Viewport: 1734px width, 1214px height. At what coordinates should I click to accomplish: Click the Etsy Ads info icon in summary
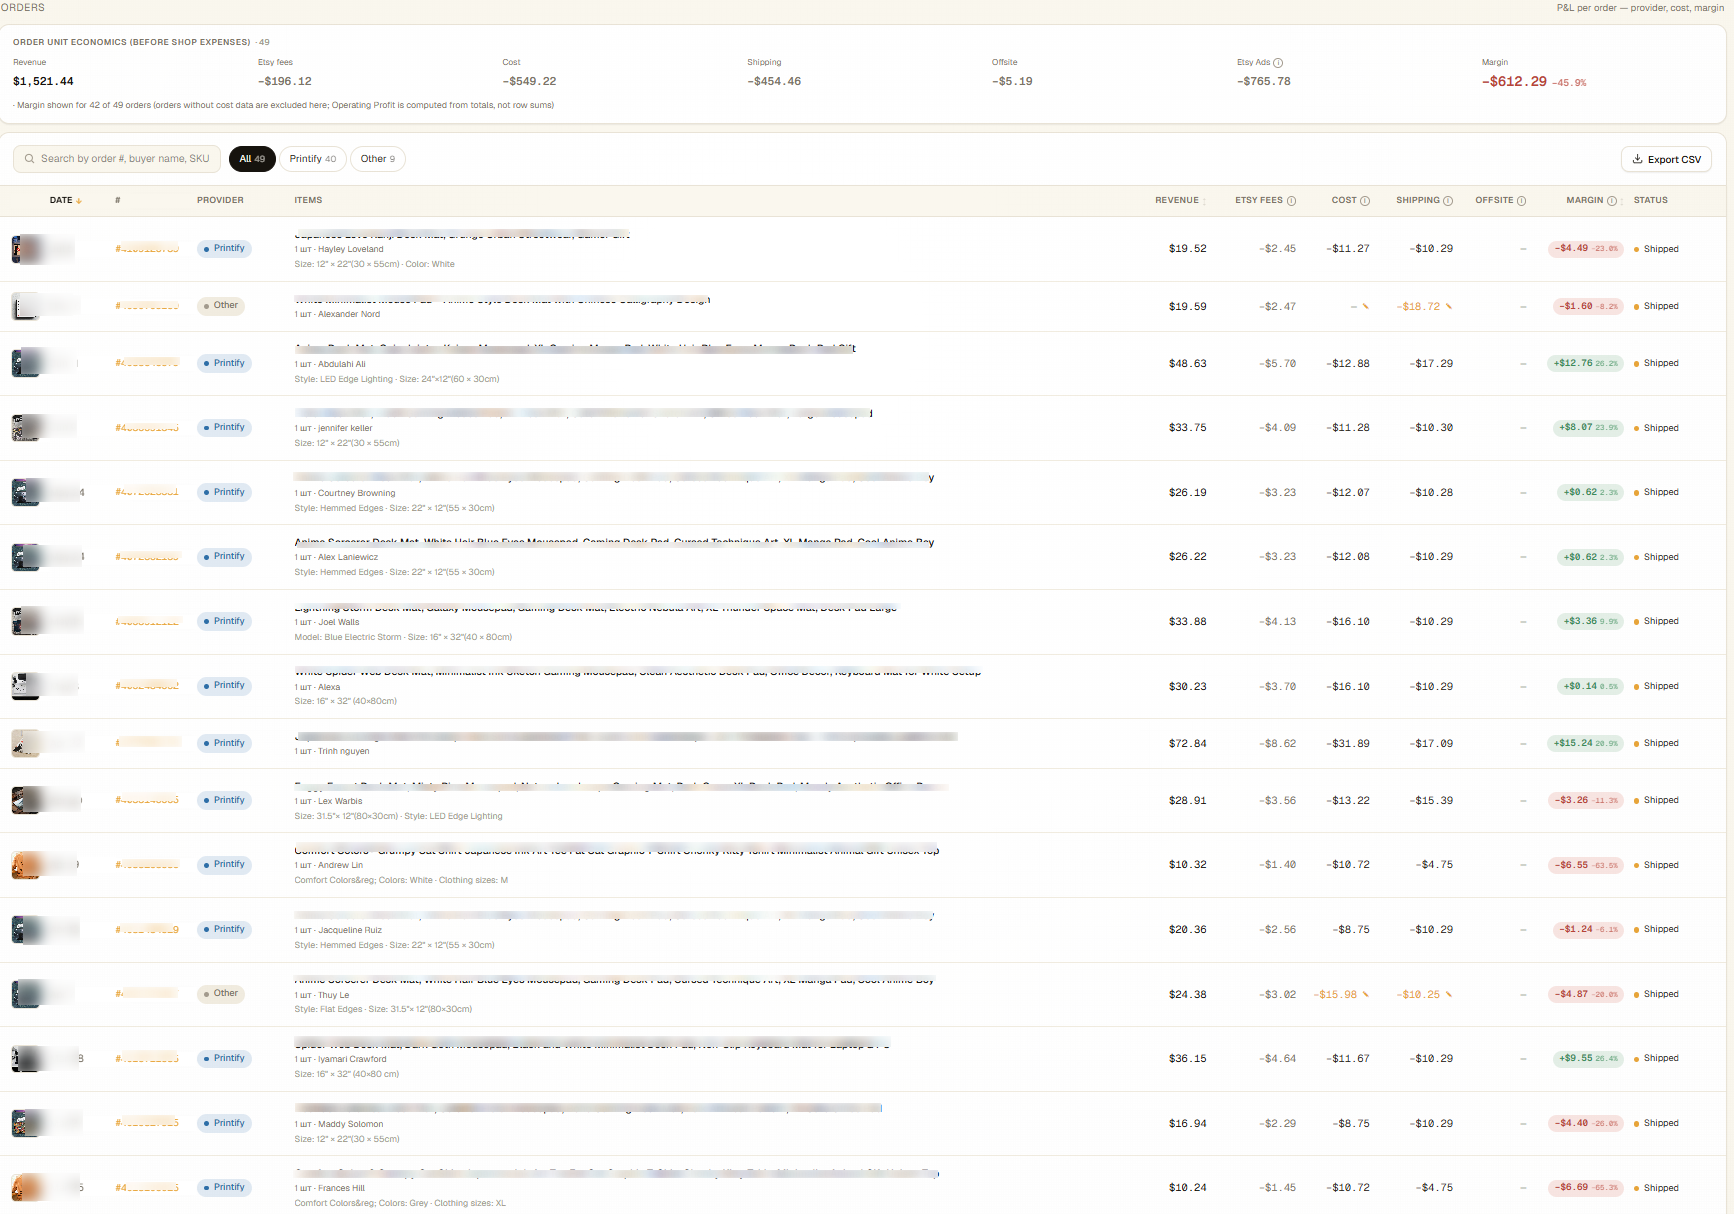point(1278,63)
